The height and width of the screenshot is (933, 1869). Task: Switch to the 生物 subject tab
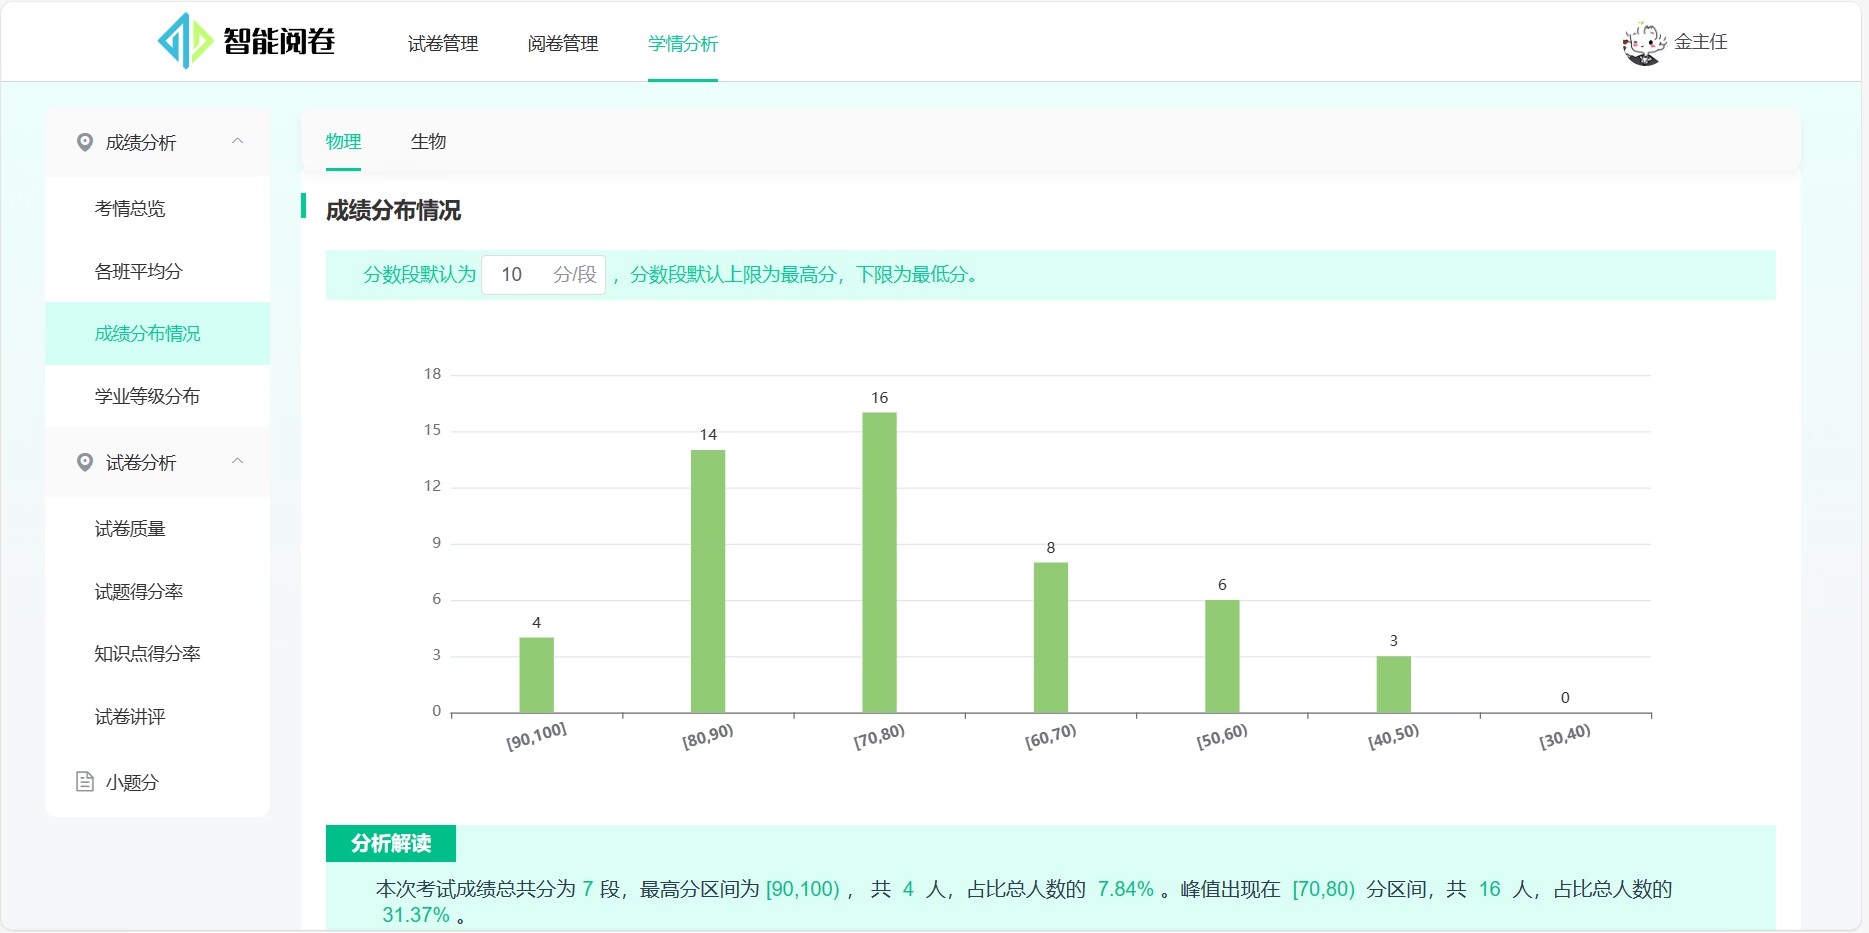point(429,141)
